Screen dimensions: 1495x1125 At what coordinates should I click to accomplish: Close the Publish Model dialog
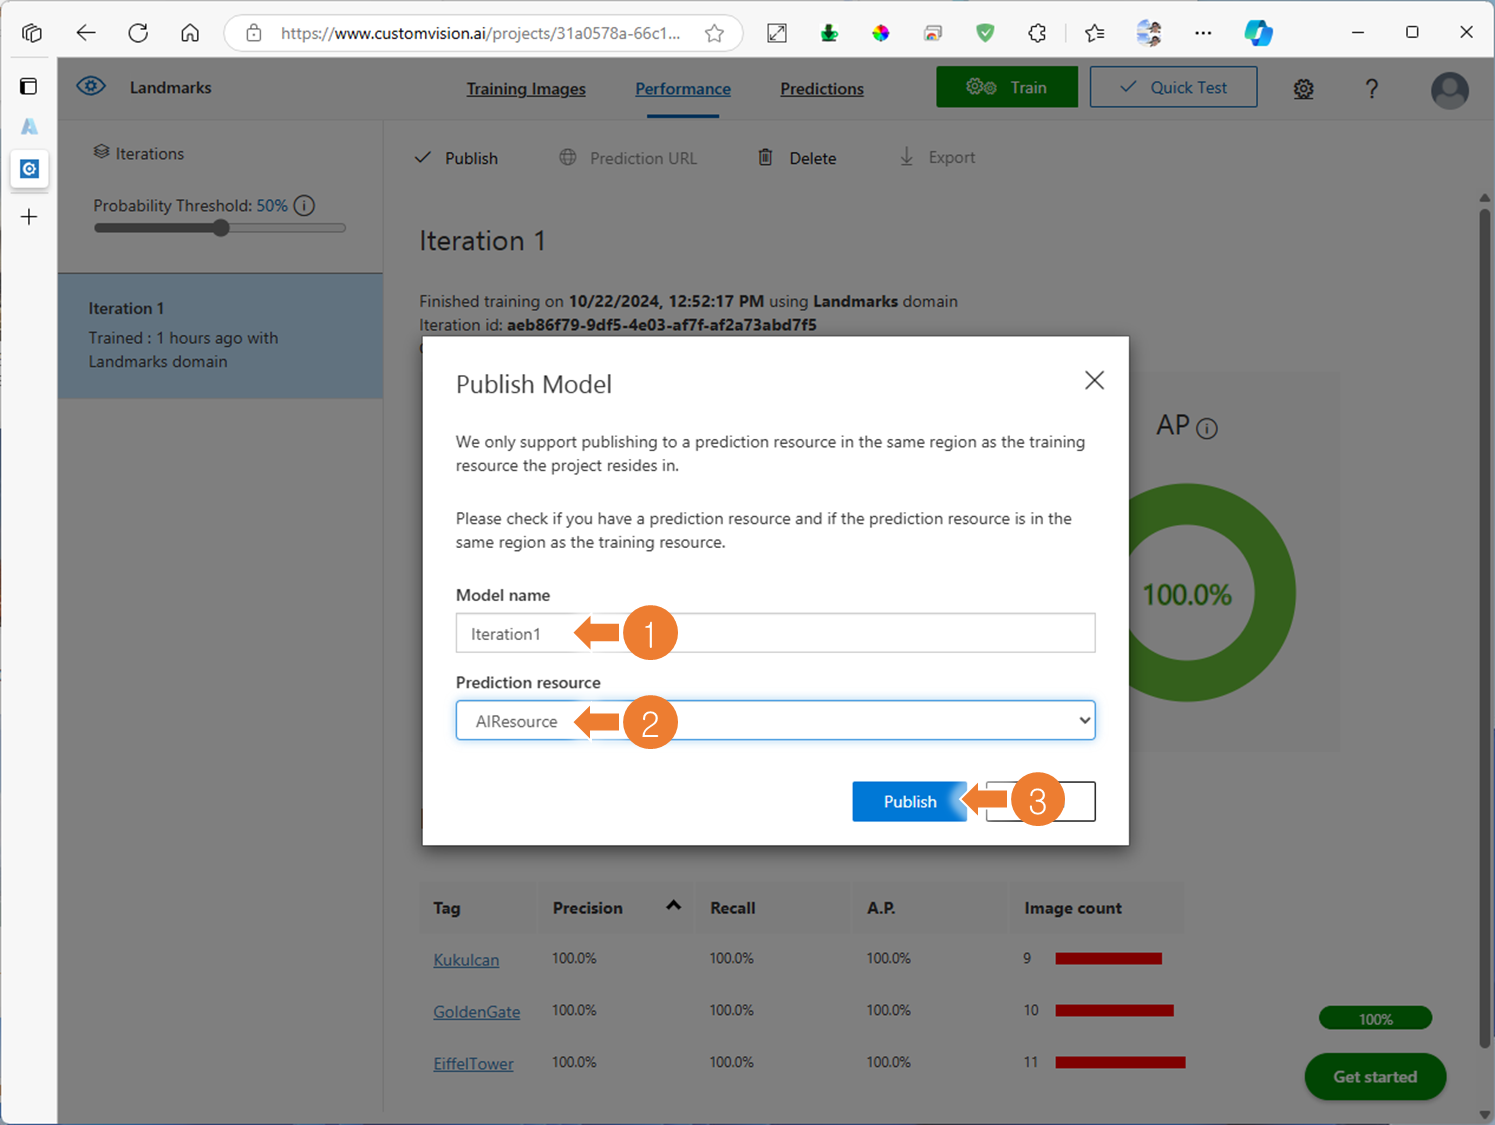click(1094, 380)
